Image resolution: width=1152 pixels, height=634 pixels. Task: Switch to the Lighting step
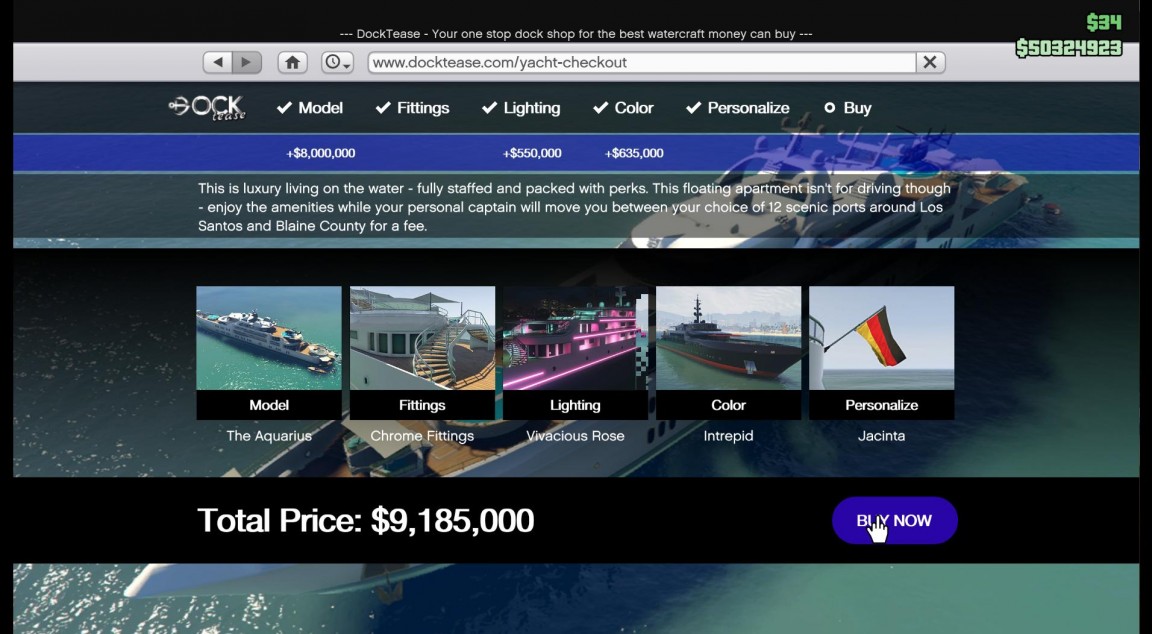click(x=521, y=108)
